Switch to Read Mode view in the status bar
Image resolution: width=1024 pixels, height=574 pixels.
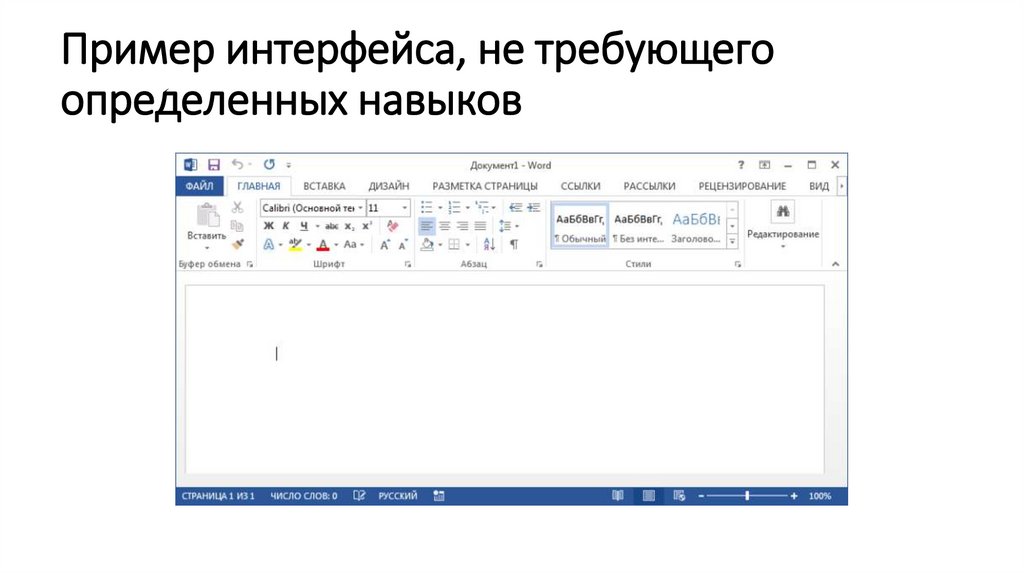[618, 496]
